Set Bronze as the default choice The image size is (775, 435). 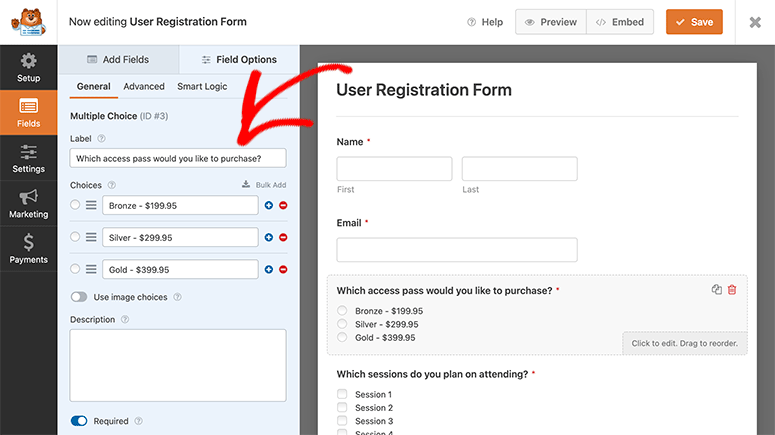coord(75,205)
